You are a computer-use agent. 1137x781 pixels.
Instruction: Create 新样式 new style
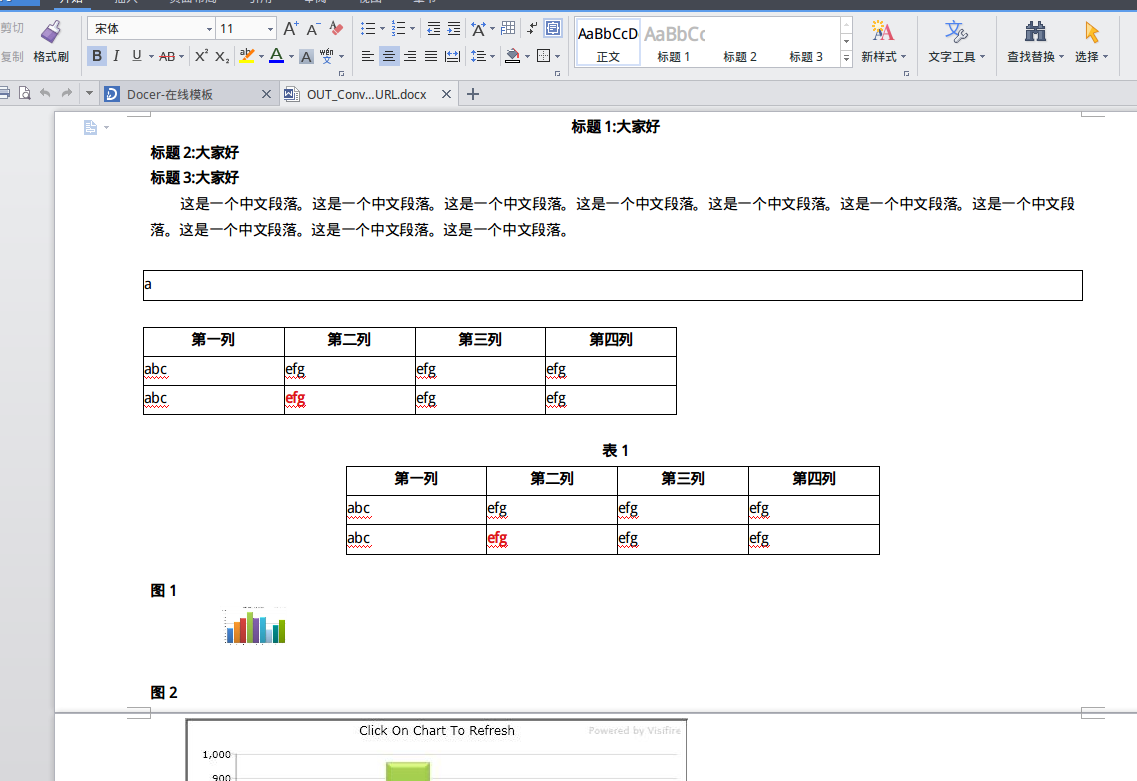883,42
